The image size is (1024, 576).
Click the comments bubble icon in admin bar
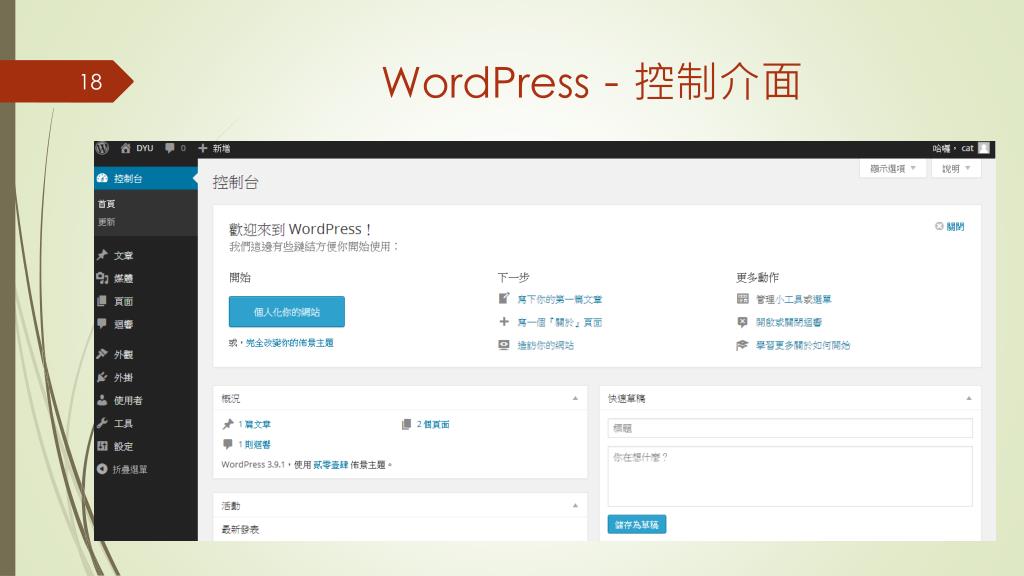pyautogui.click(x=170, y=148)
